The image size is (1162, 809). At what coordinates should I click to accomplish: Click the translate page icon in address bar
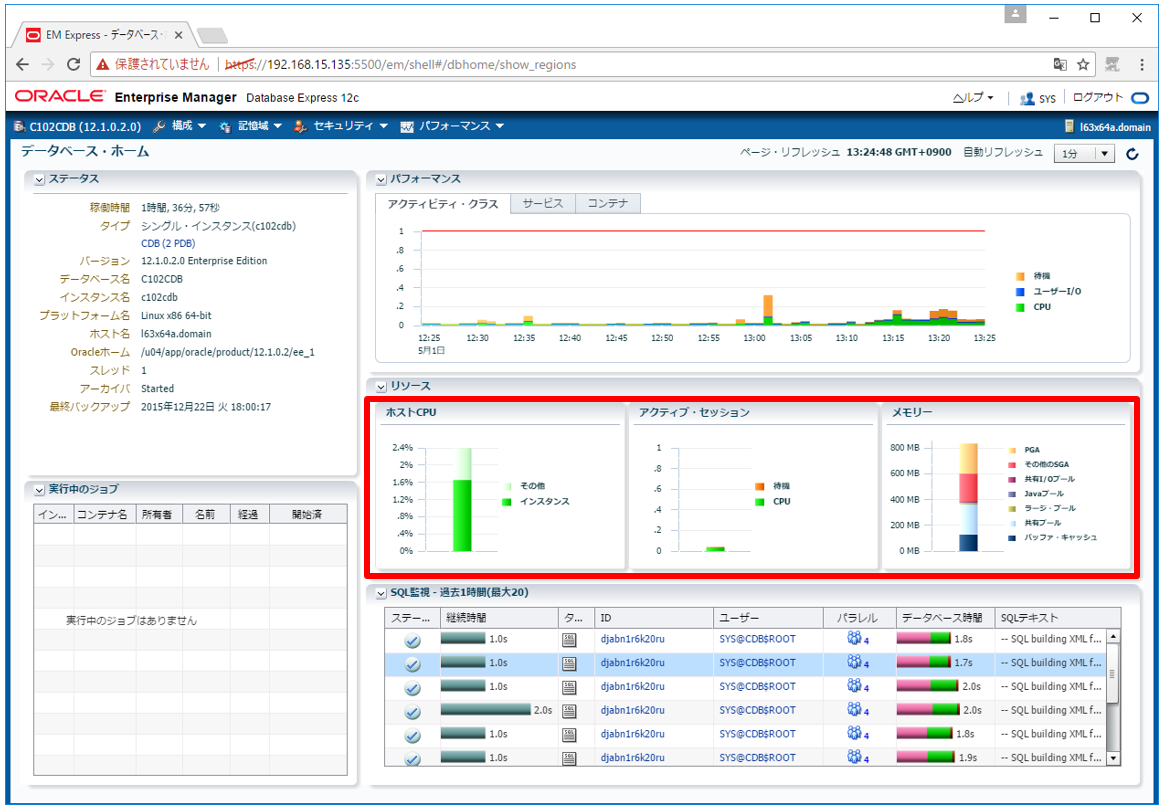[x=1060, y=64]
